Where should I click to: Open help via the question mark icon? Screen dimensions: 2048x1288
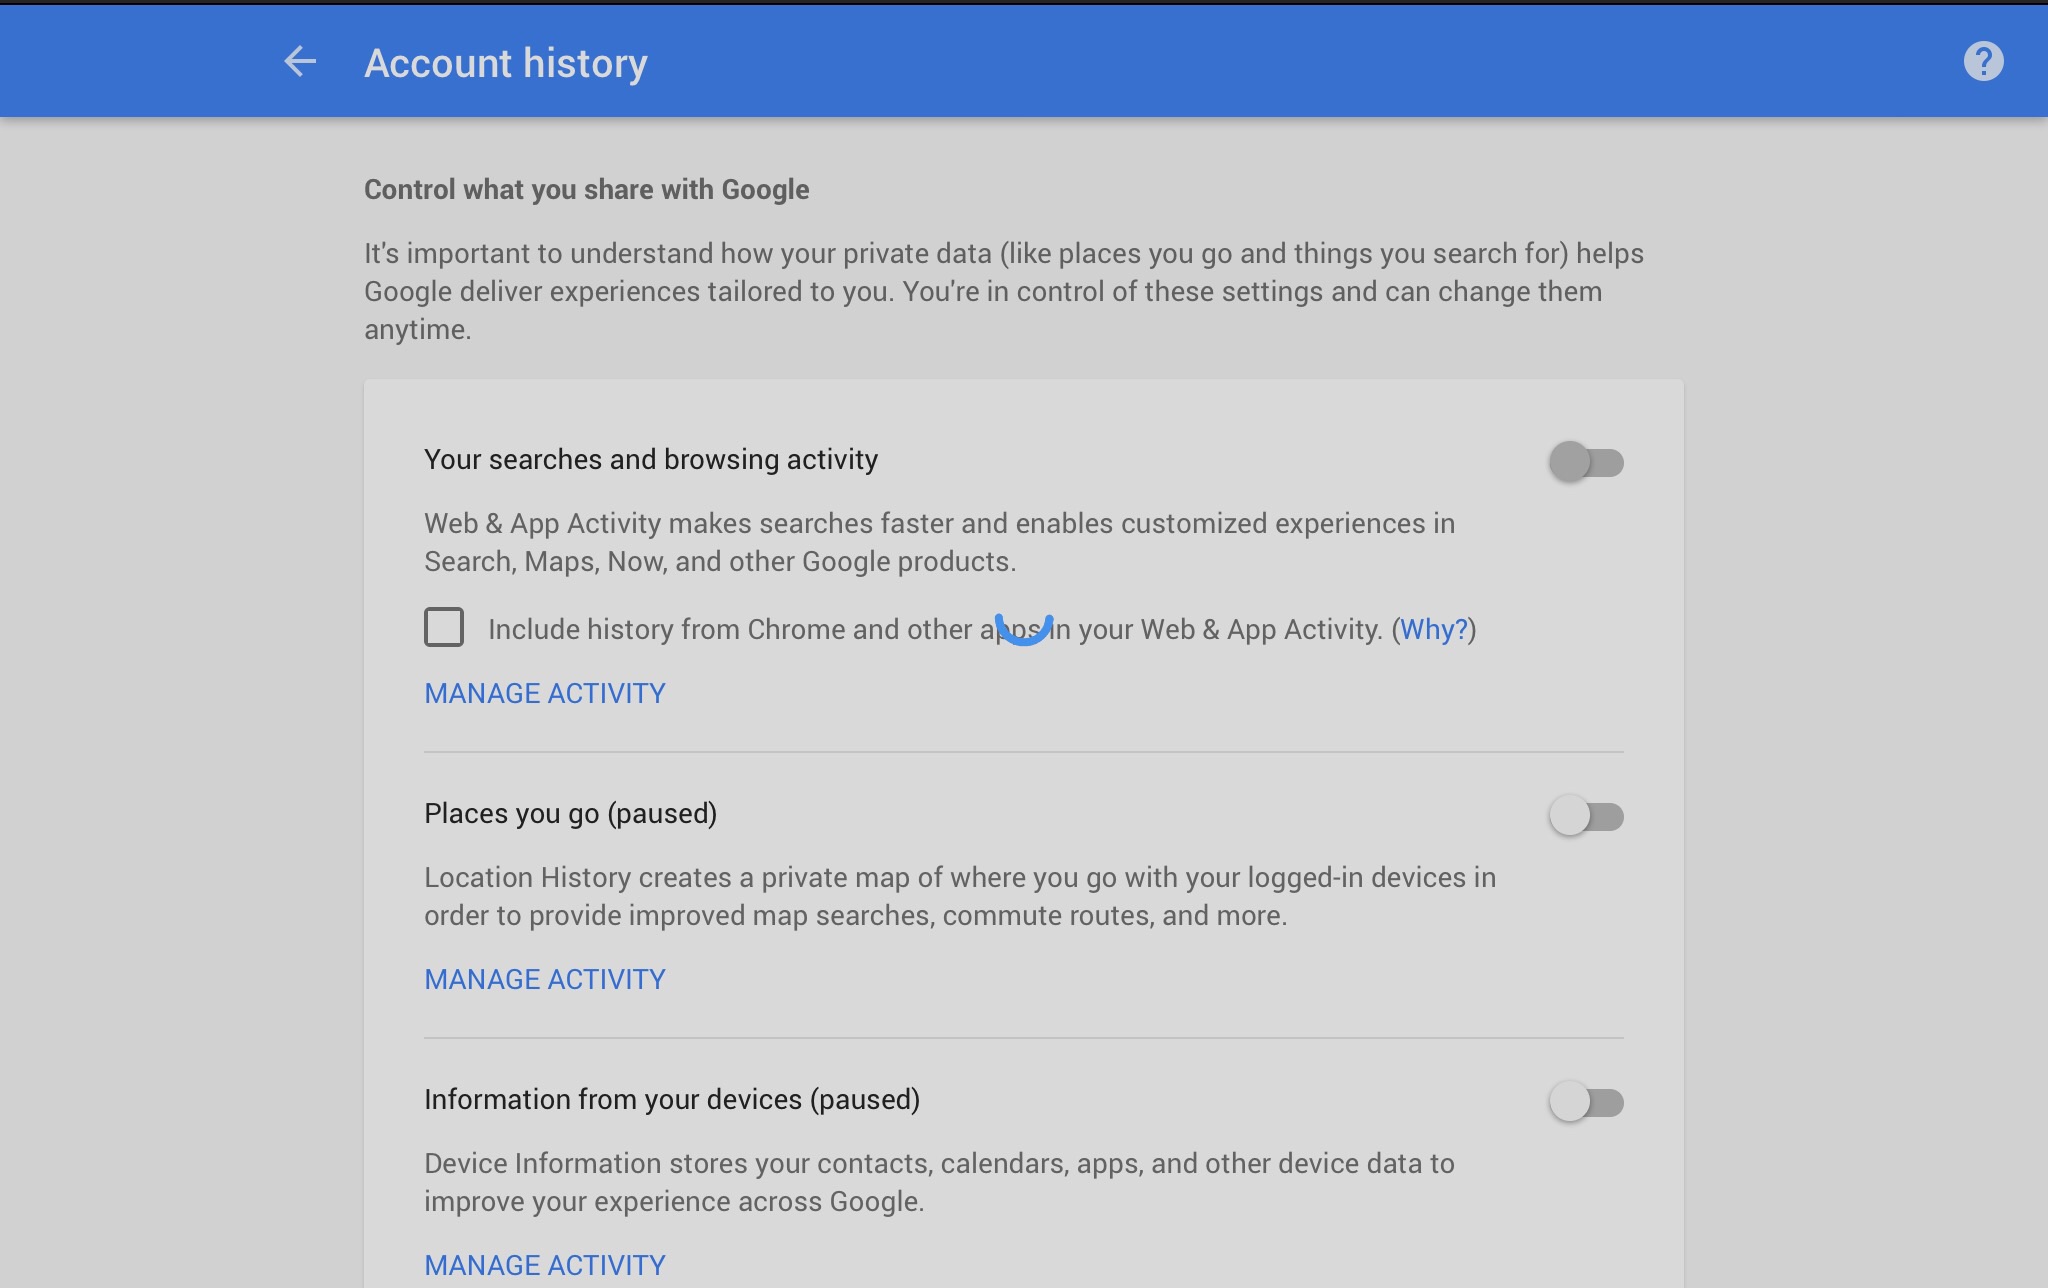pyautogui.click(x=1983, y=62)
